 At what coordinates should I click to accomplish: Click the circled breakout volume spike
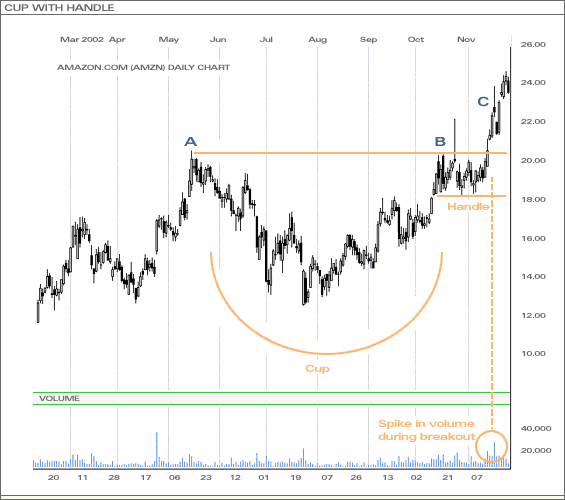coord(491,447)
